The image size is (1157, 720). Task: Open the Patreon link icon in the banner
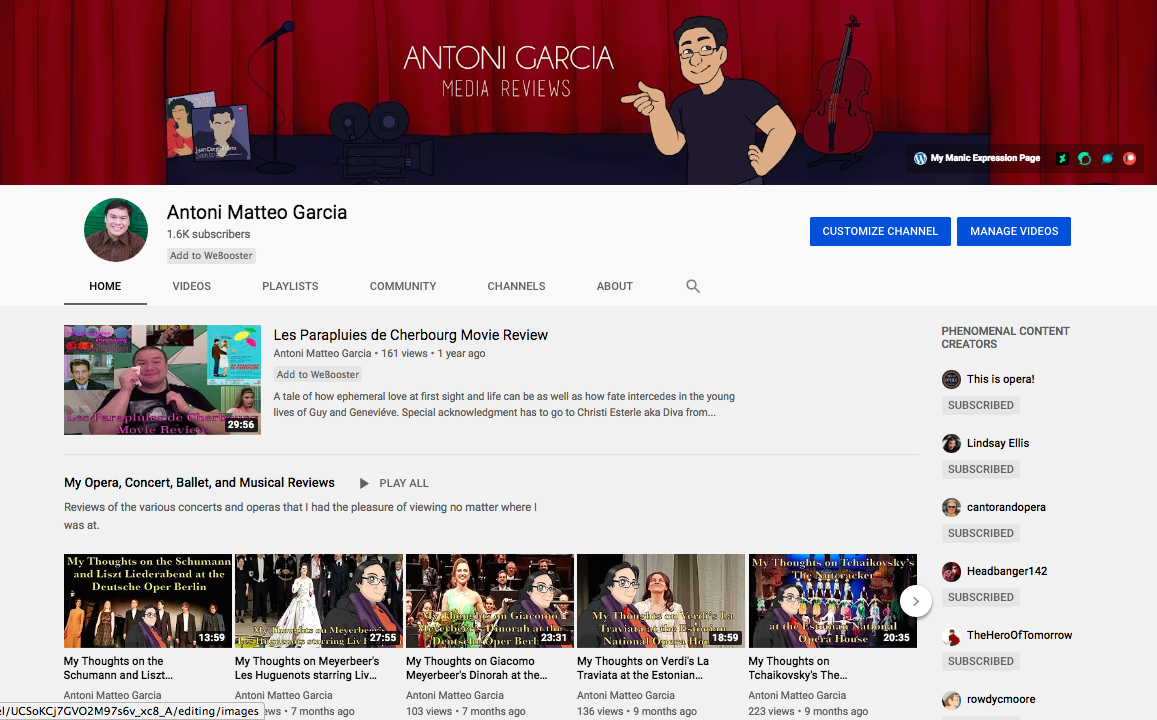pos(1130,158)
